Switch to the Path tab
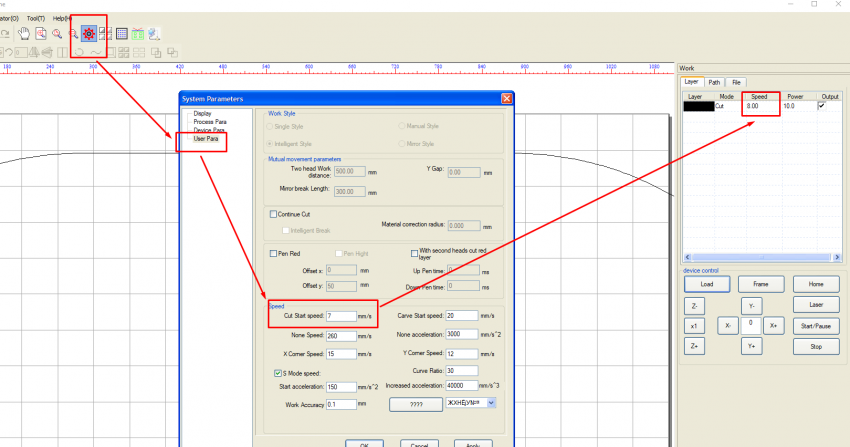 coord(714,82)
